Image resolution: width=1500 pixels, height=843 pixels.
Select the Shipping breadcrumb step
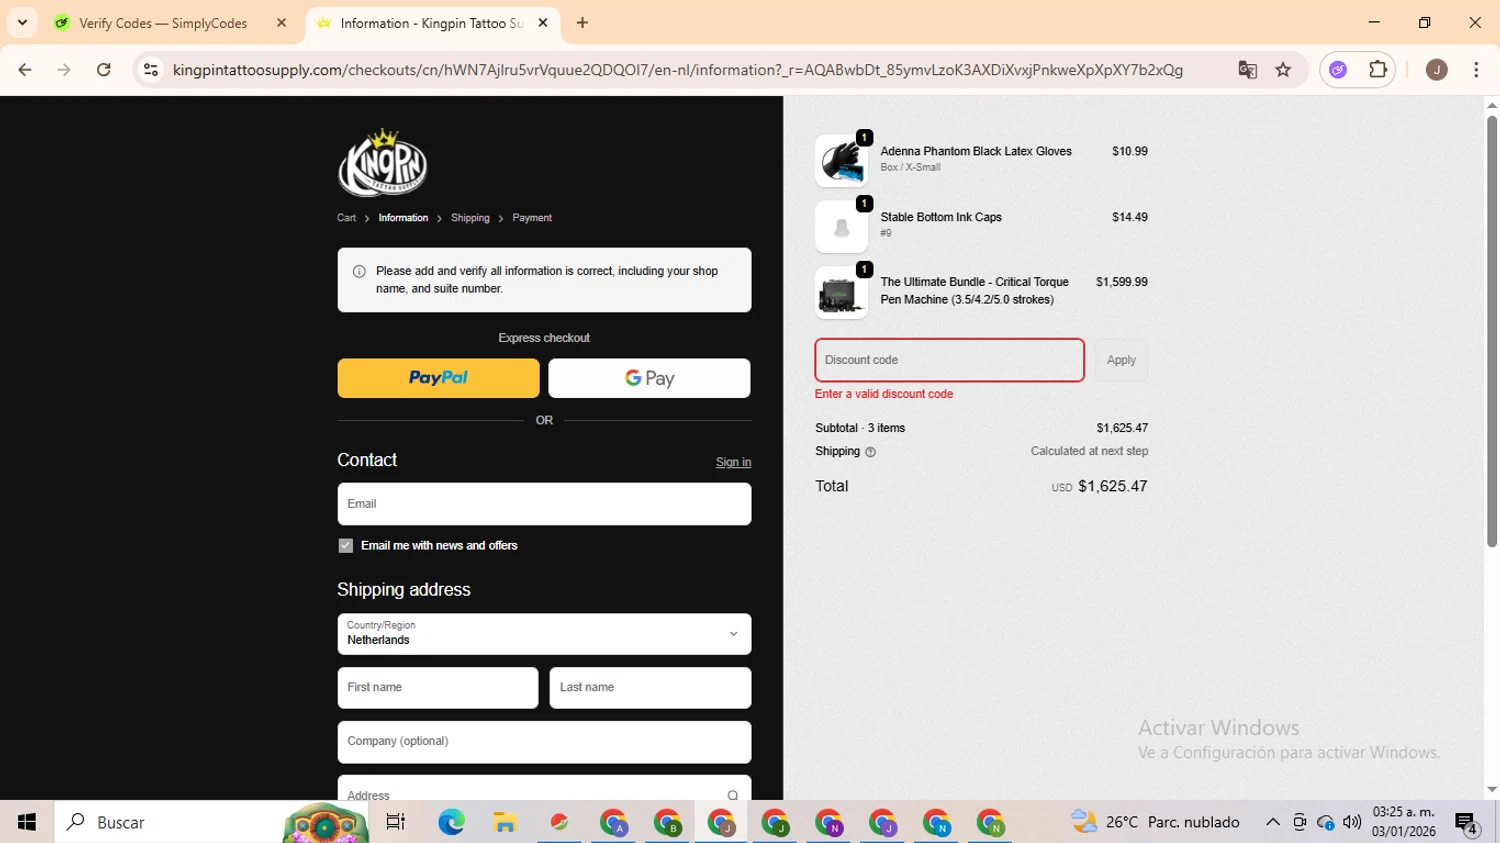click(x=470, y=218)
